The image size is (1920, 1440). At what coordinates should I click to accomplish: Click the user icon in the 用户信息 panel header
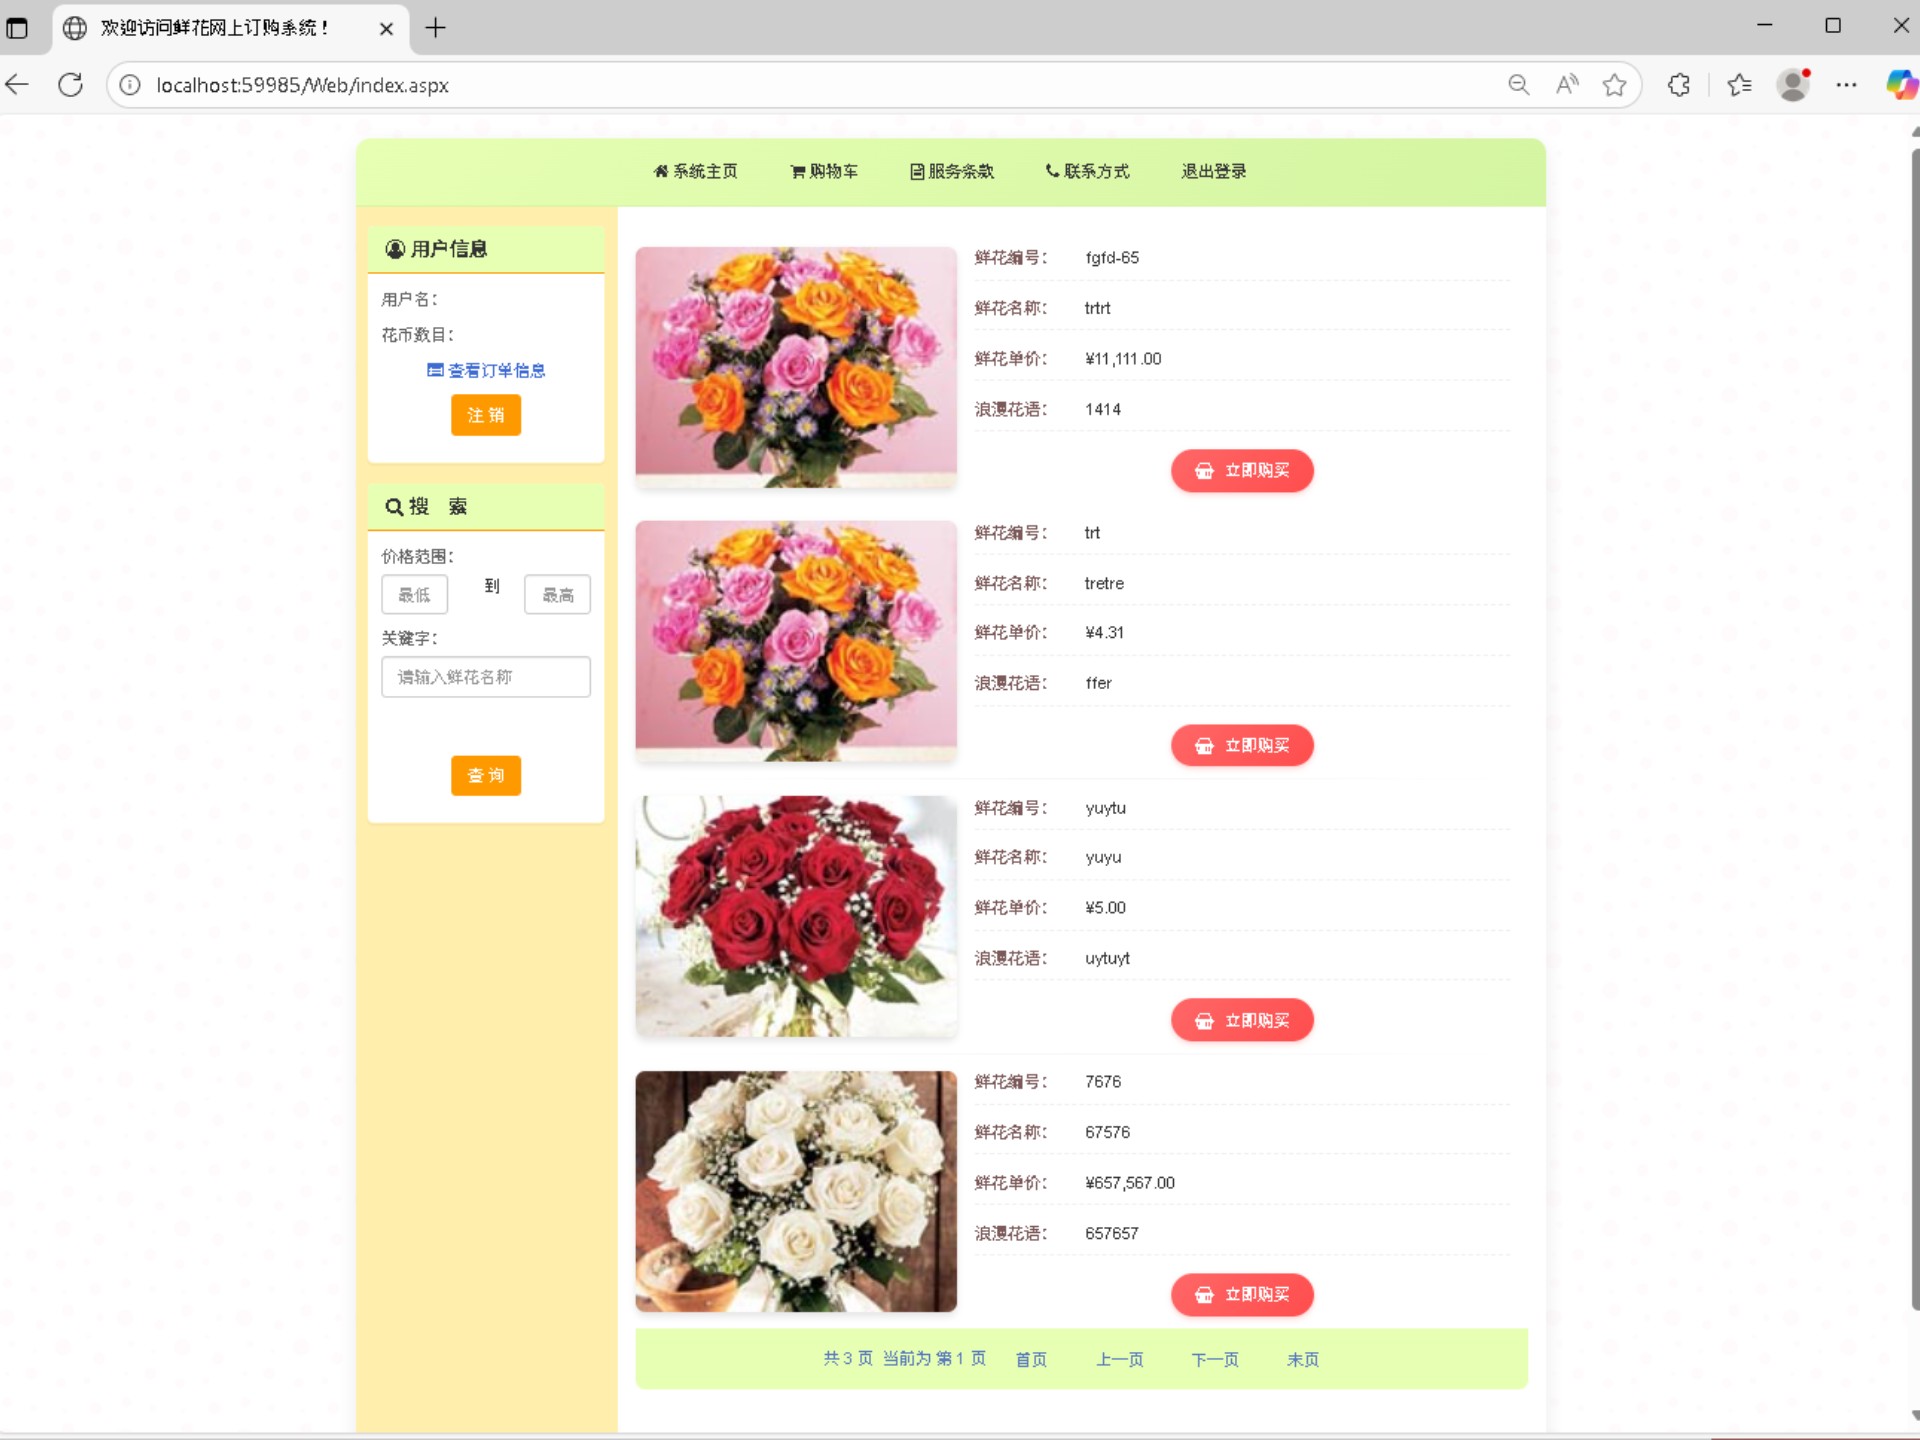[x=394, y=249]
